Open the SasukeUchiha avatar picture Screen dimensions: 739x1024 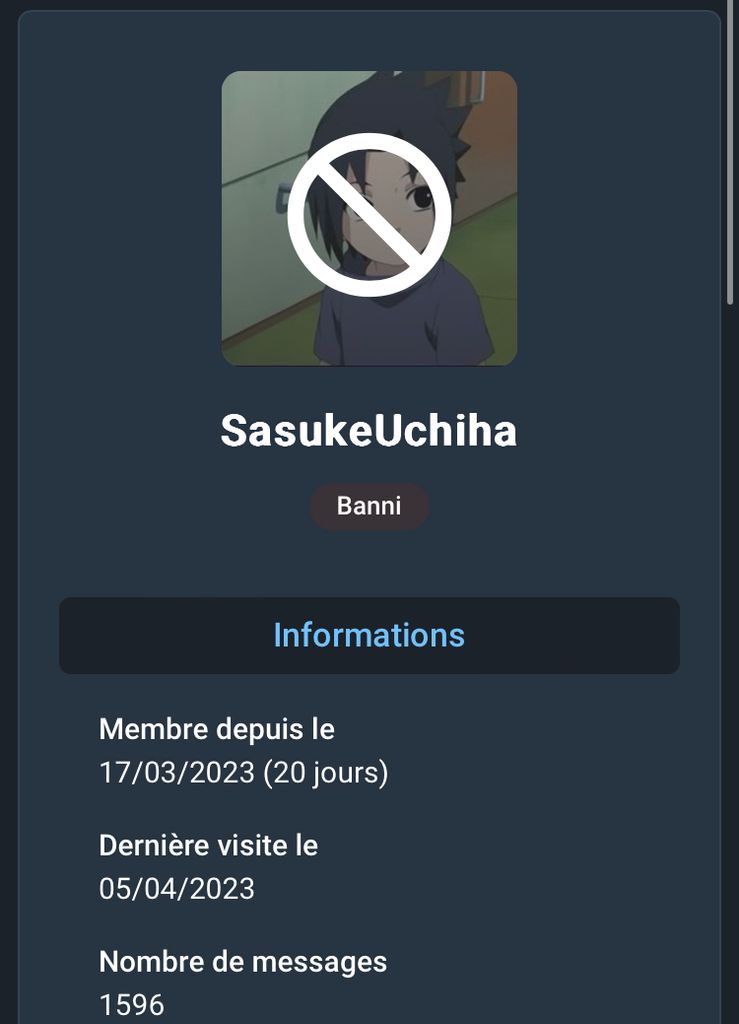coord(370,218)
